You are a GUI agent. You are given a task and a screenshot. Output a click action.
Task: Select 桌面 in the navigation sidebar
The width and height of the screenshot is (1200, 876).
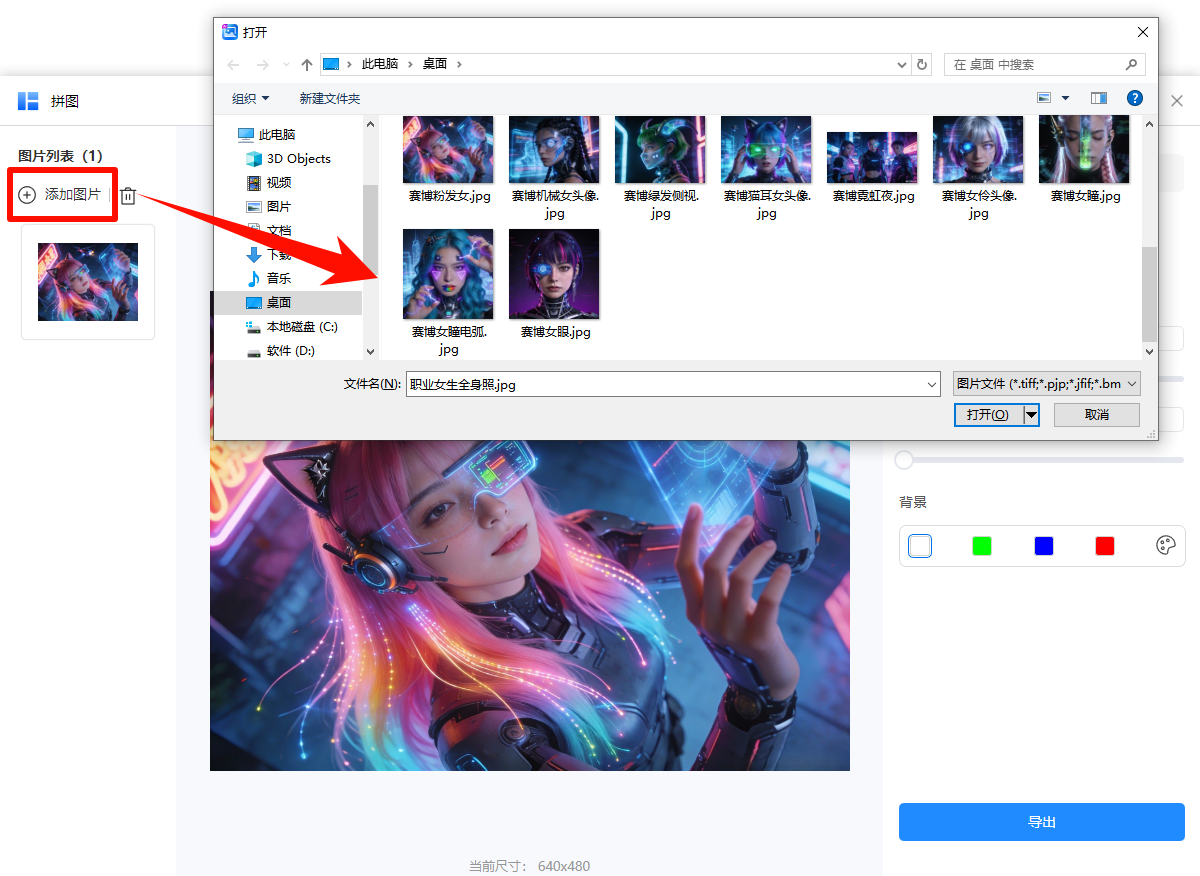[x=280, y=302]
